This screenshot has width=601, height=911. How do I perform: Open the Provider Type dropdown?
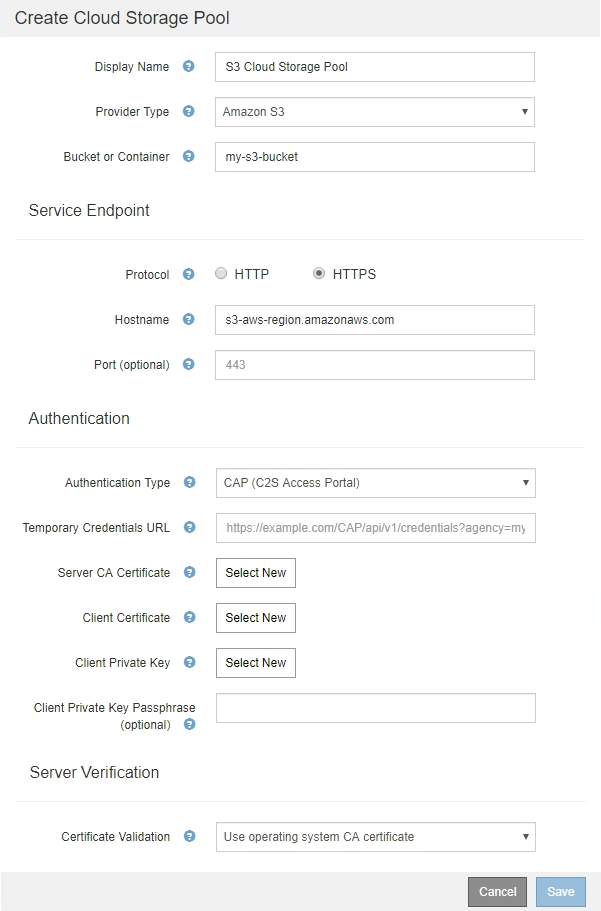pos(375,112)
